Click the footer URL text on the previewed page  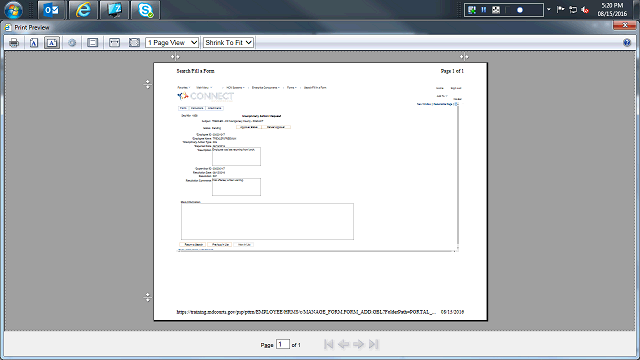coord(306,312)
